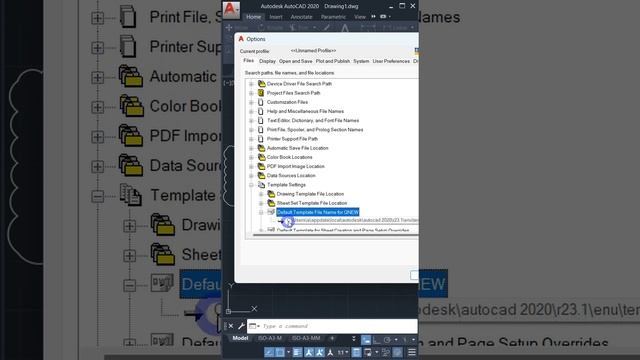Open the Insert ribbon tab

pos(276,17)
